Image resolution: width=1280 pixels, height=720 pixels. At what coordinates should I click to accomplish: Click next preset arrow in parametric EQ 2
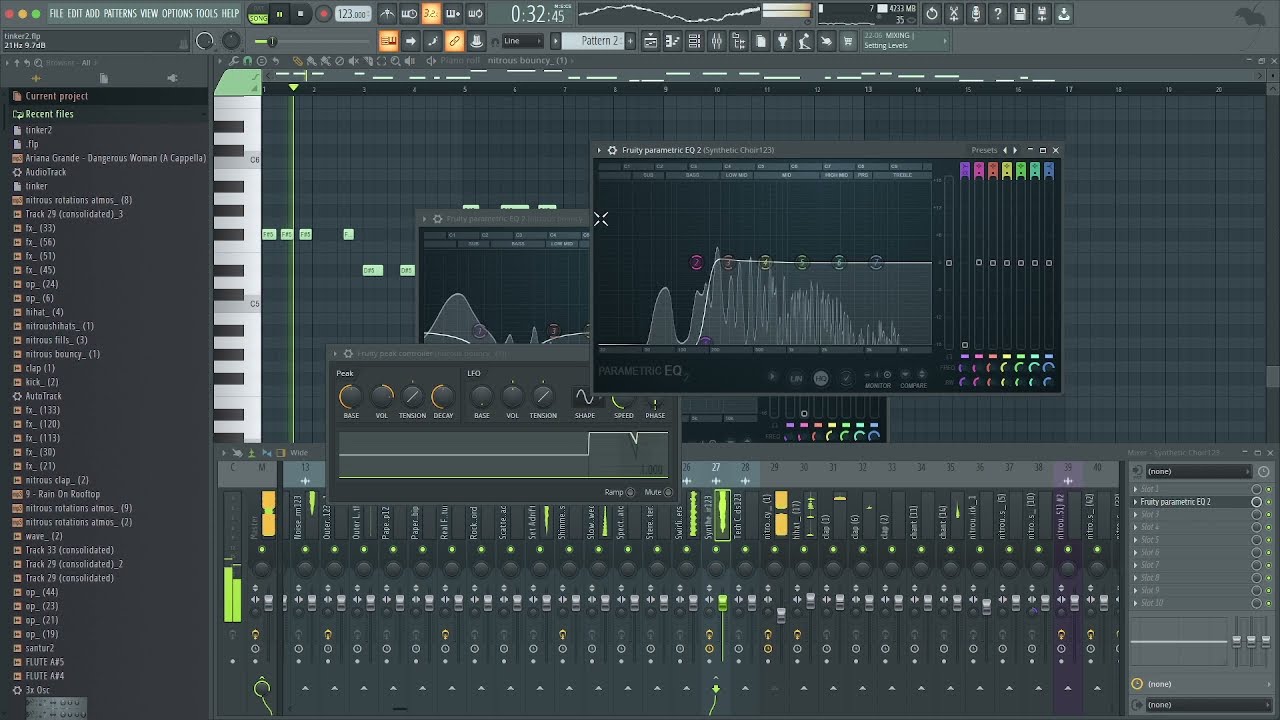pyautogui.click(x=1016, y=150)
